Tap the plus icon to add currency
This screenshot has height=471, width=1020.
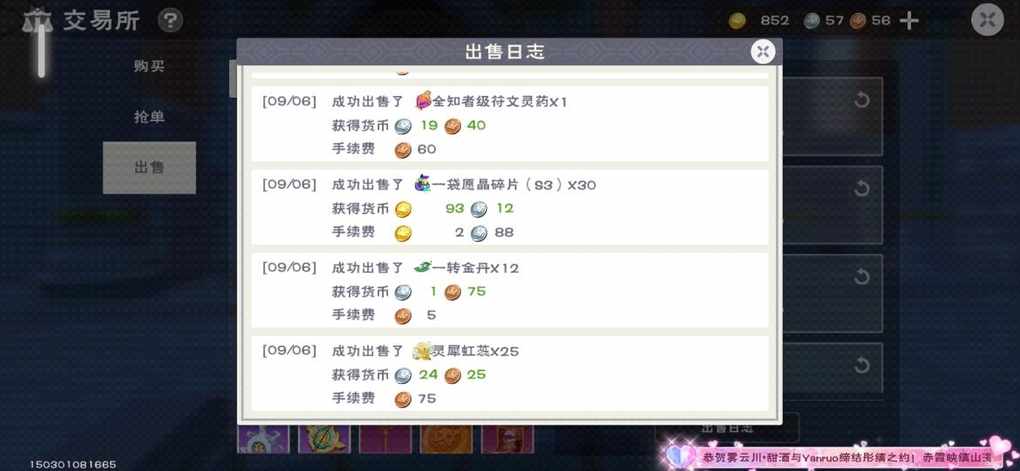[909, 21]
